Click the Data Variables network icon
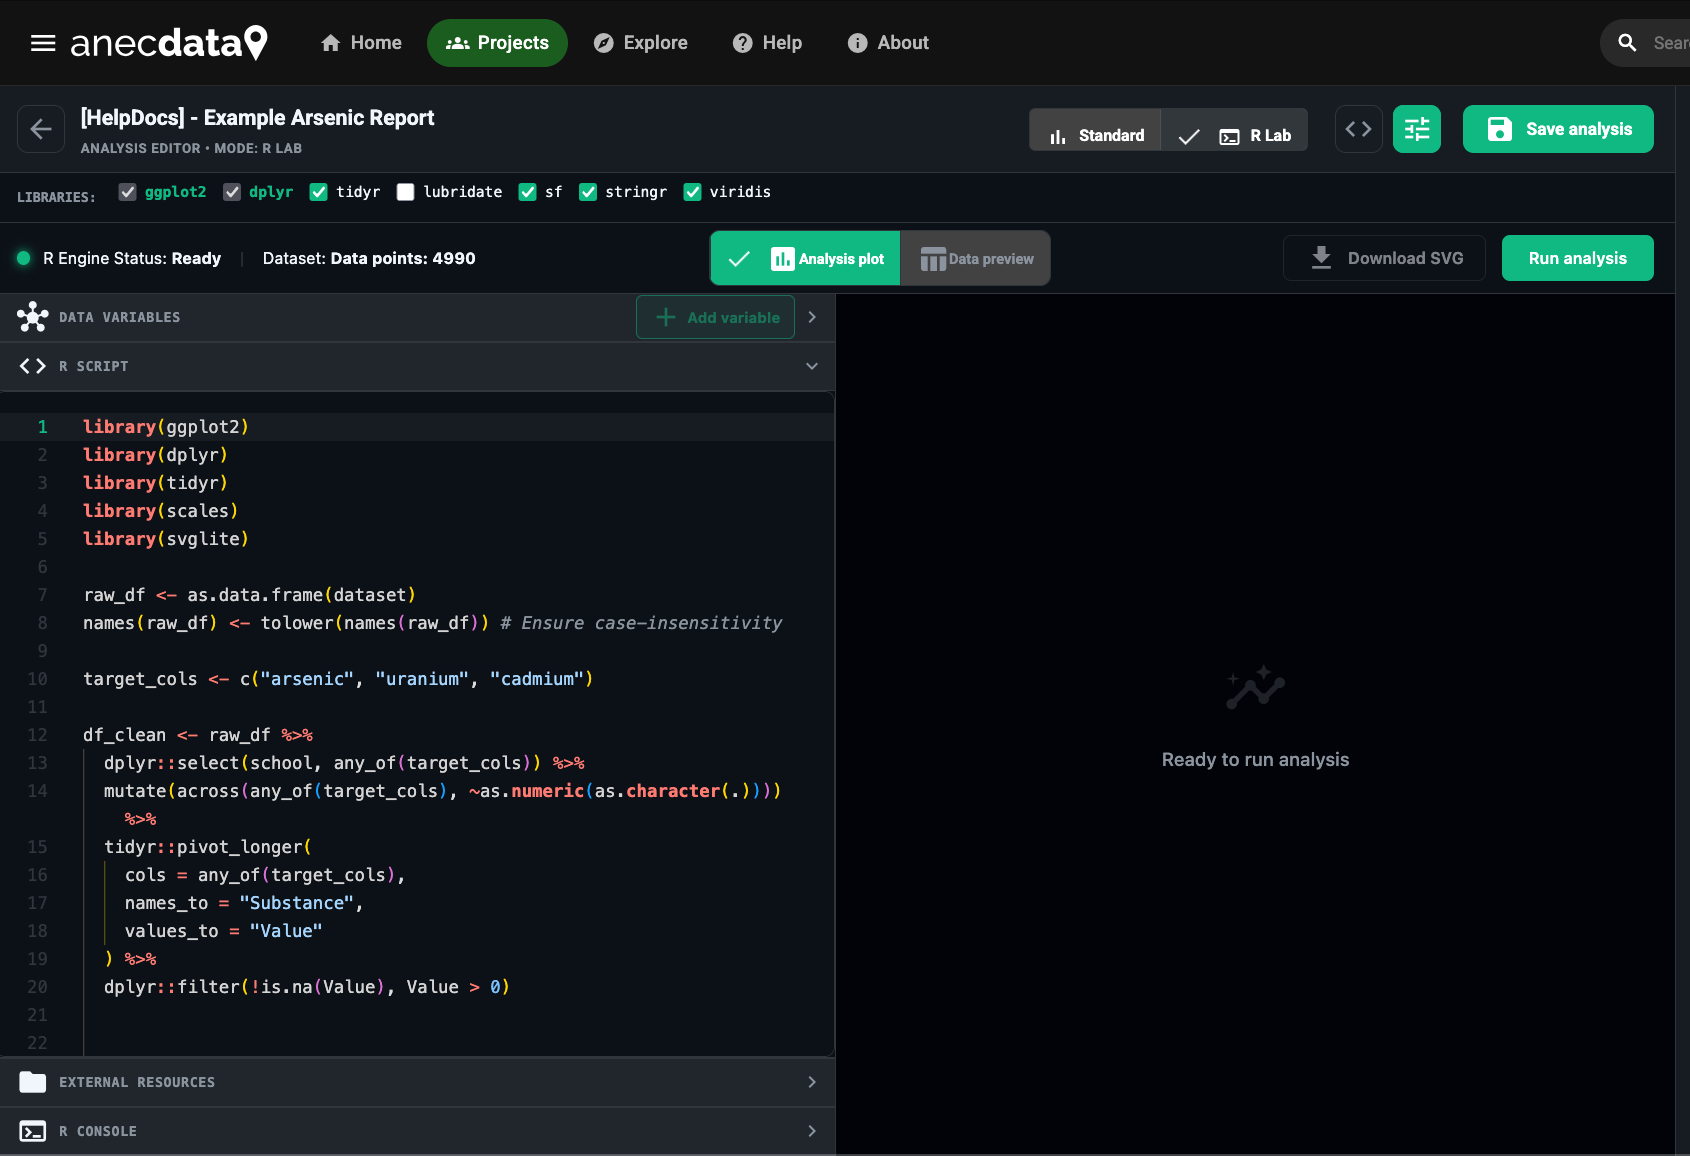 [33, 317]
